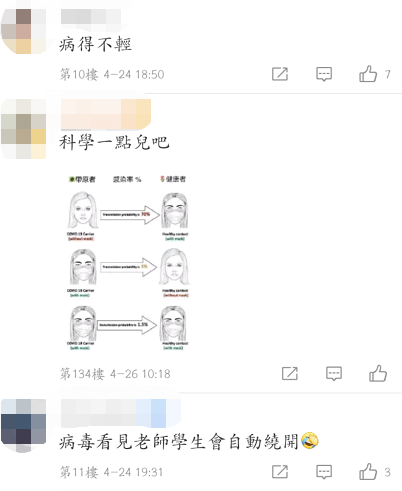Reply to the 第11樓 comment

324,472
